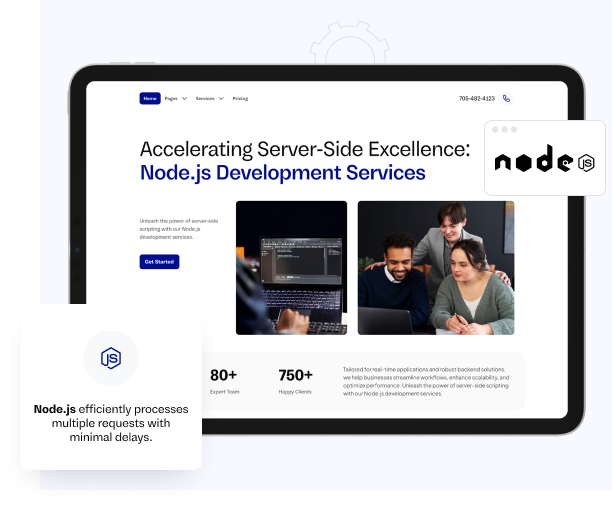612x506 pixels.
Task: Click the Get Started button
Action: [x=159, y=262]
